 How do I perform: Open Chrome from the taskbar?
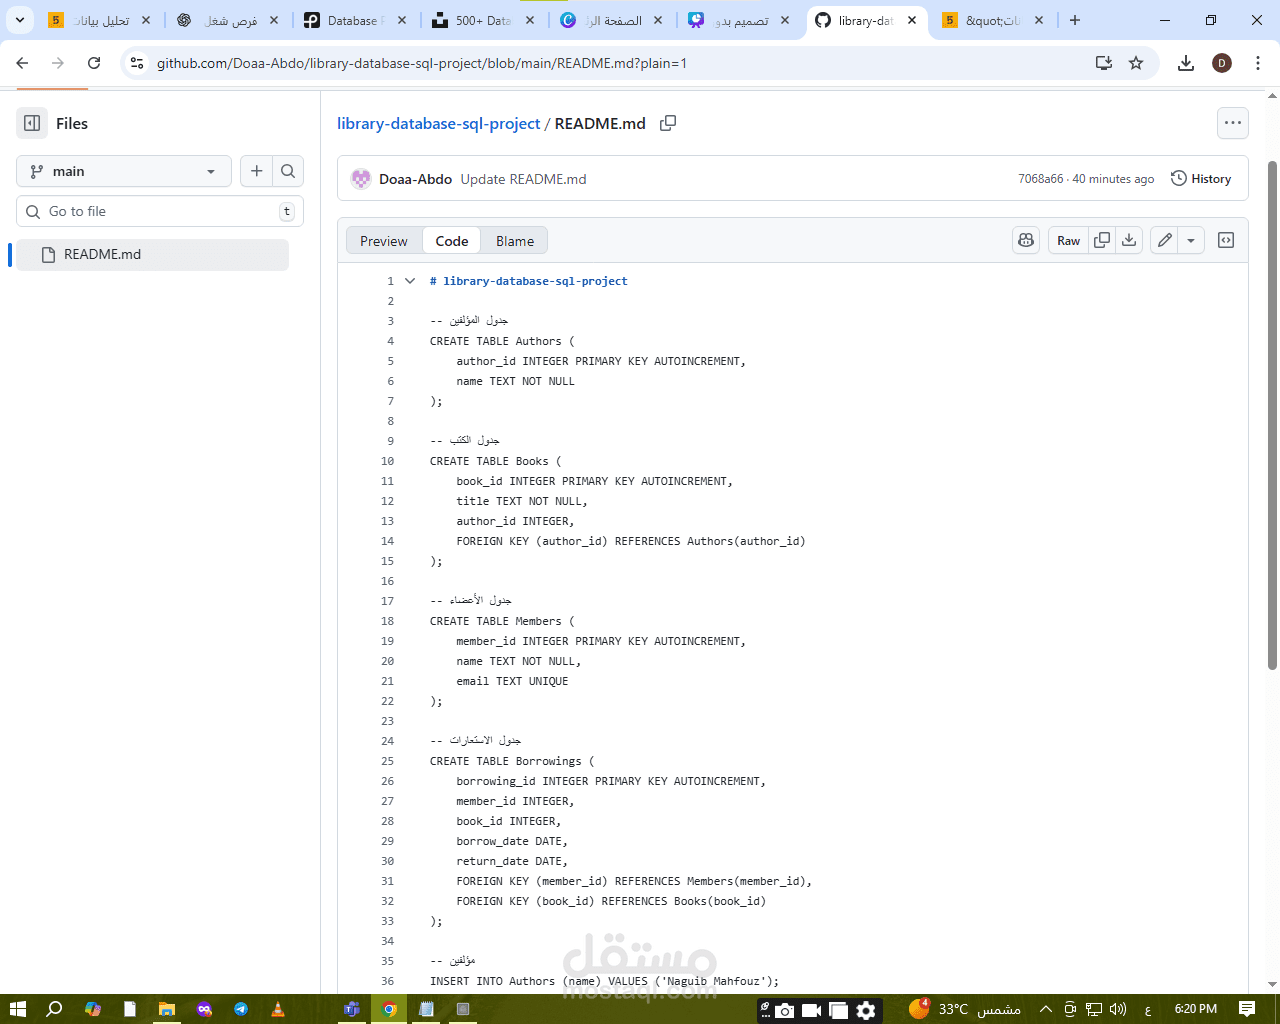[x=389, y=1009]
